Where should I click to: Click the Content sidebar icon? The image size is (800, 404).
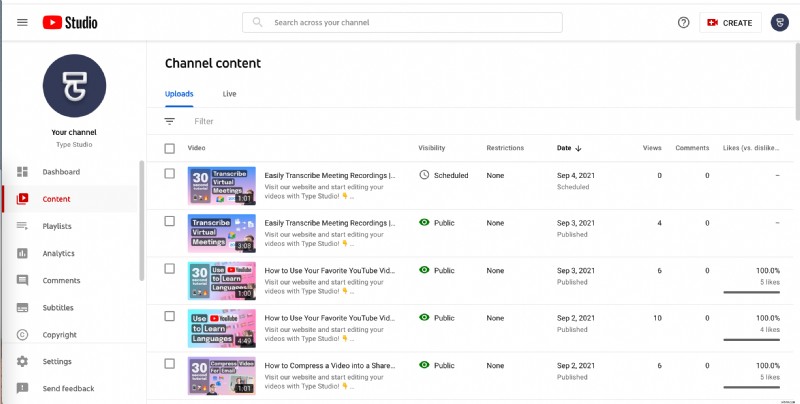[22, 199]
